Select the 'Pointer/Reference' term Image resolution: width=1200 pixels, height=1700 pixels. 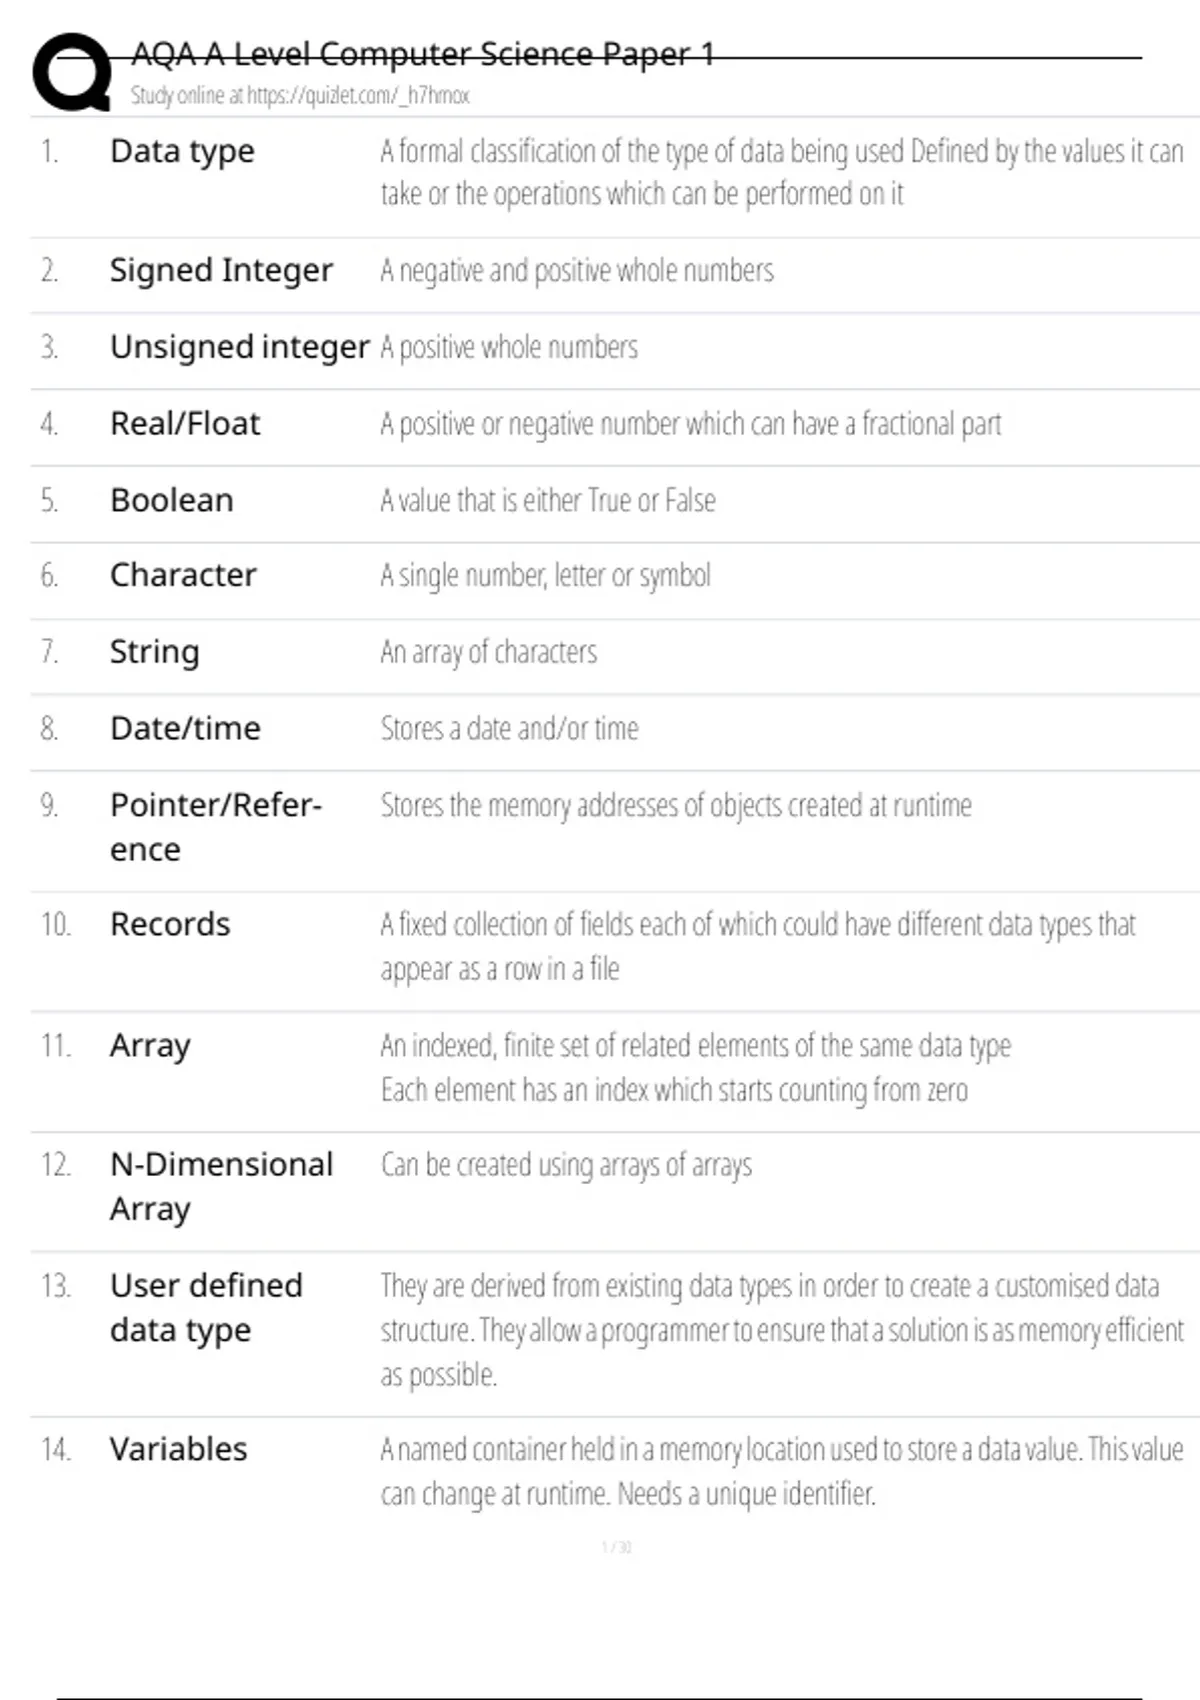coord(215,827)
